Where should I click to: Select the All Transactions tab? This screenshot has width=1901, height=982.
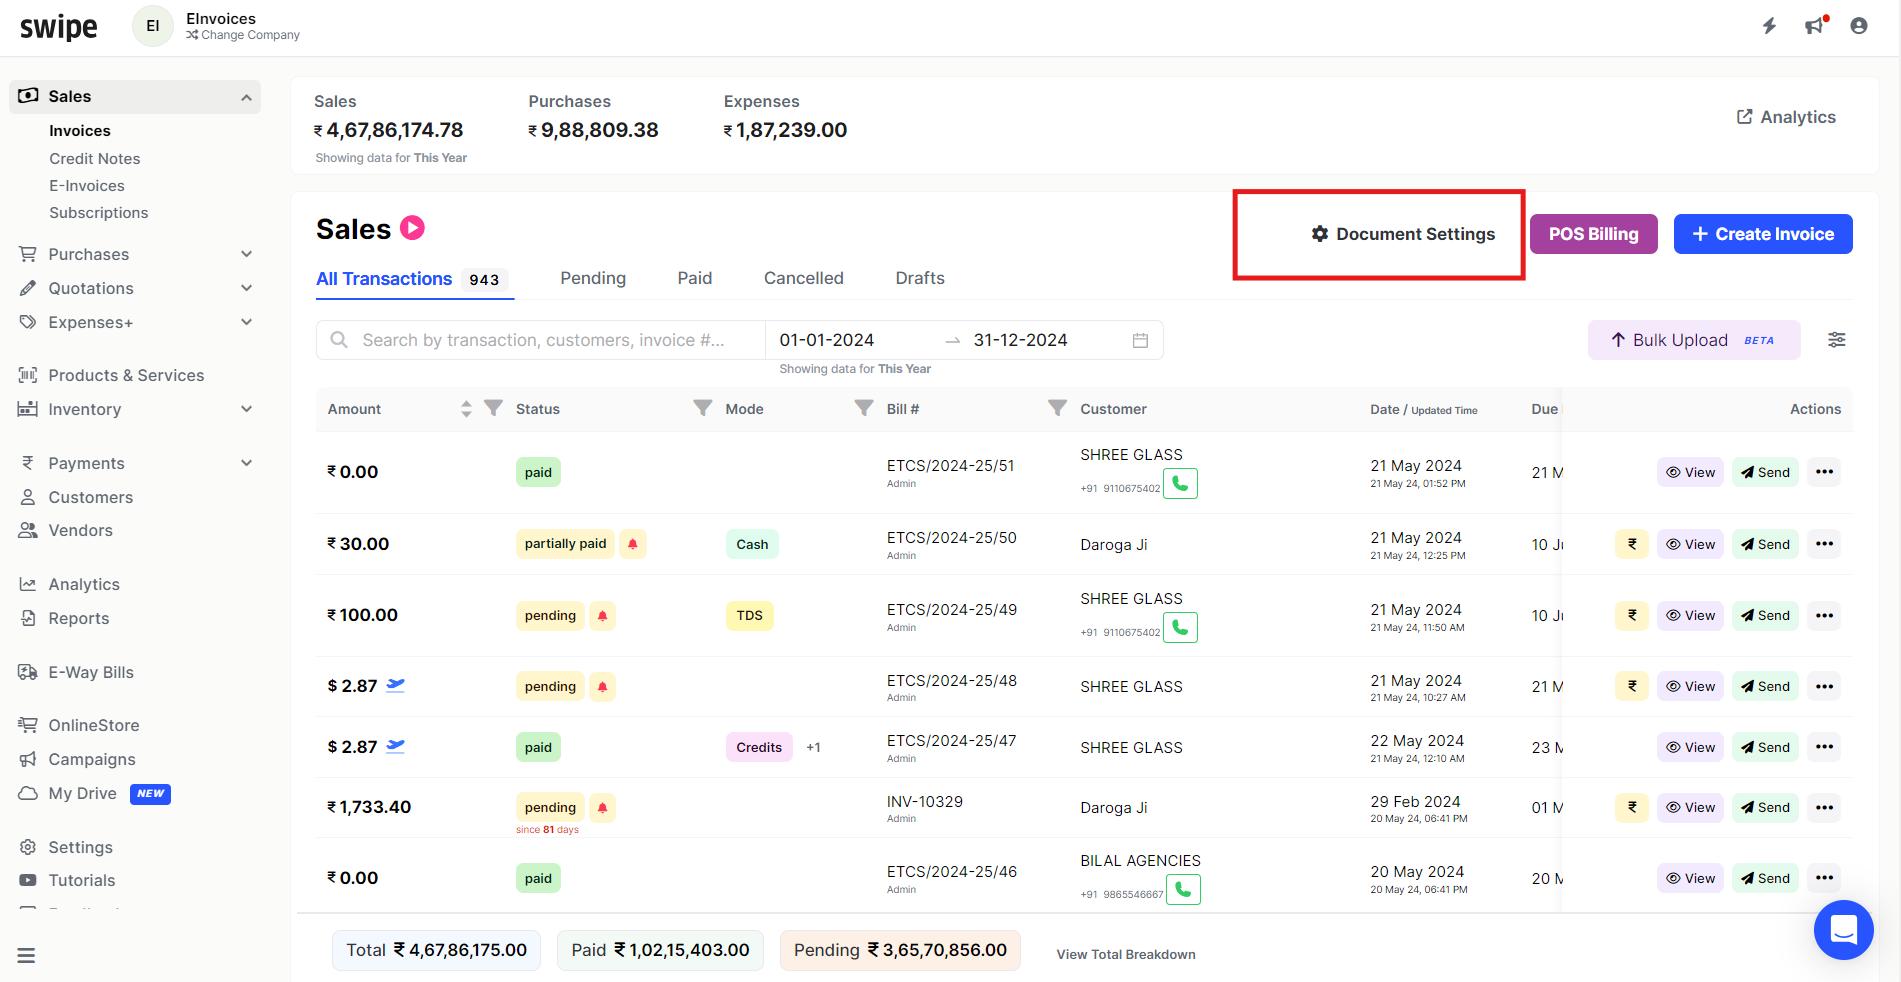coord(413,279)
